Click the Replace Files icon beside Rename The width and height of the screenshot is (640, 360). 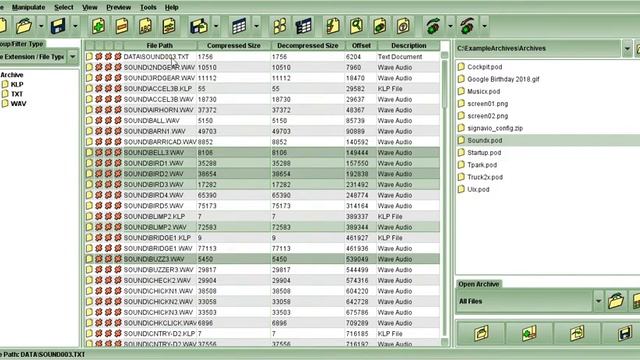169,26
